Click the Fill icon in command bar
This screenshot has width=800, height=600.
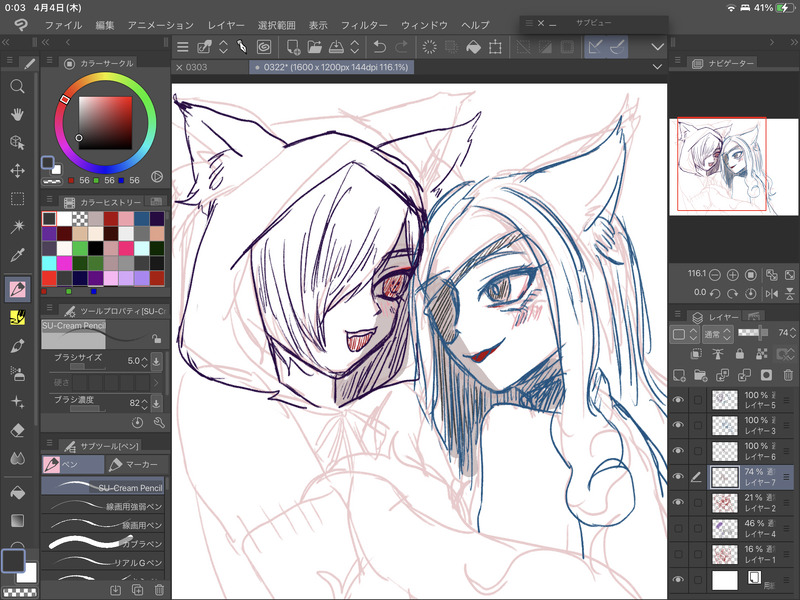tap(473, 47)
